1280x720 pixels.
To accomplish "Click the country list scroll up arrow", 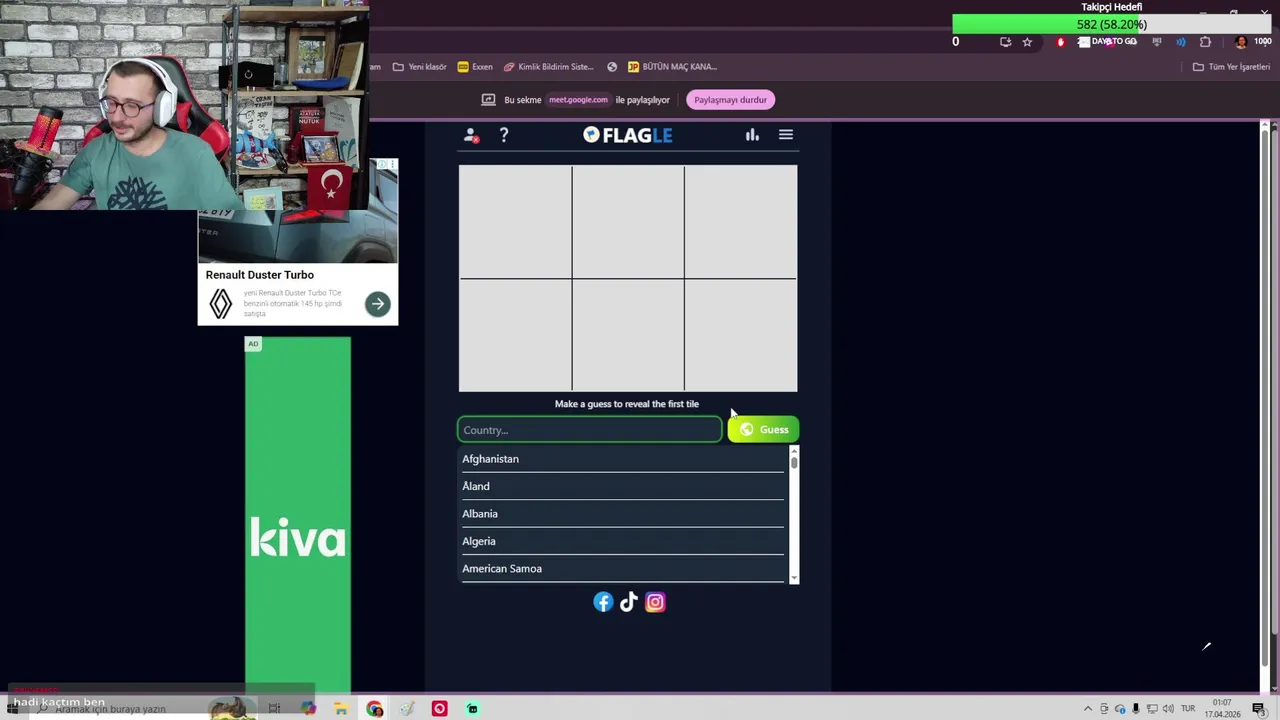I will click(x=794, y=450).
